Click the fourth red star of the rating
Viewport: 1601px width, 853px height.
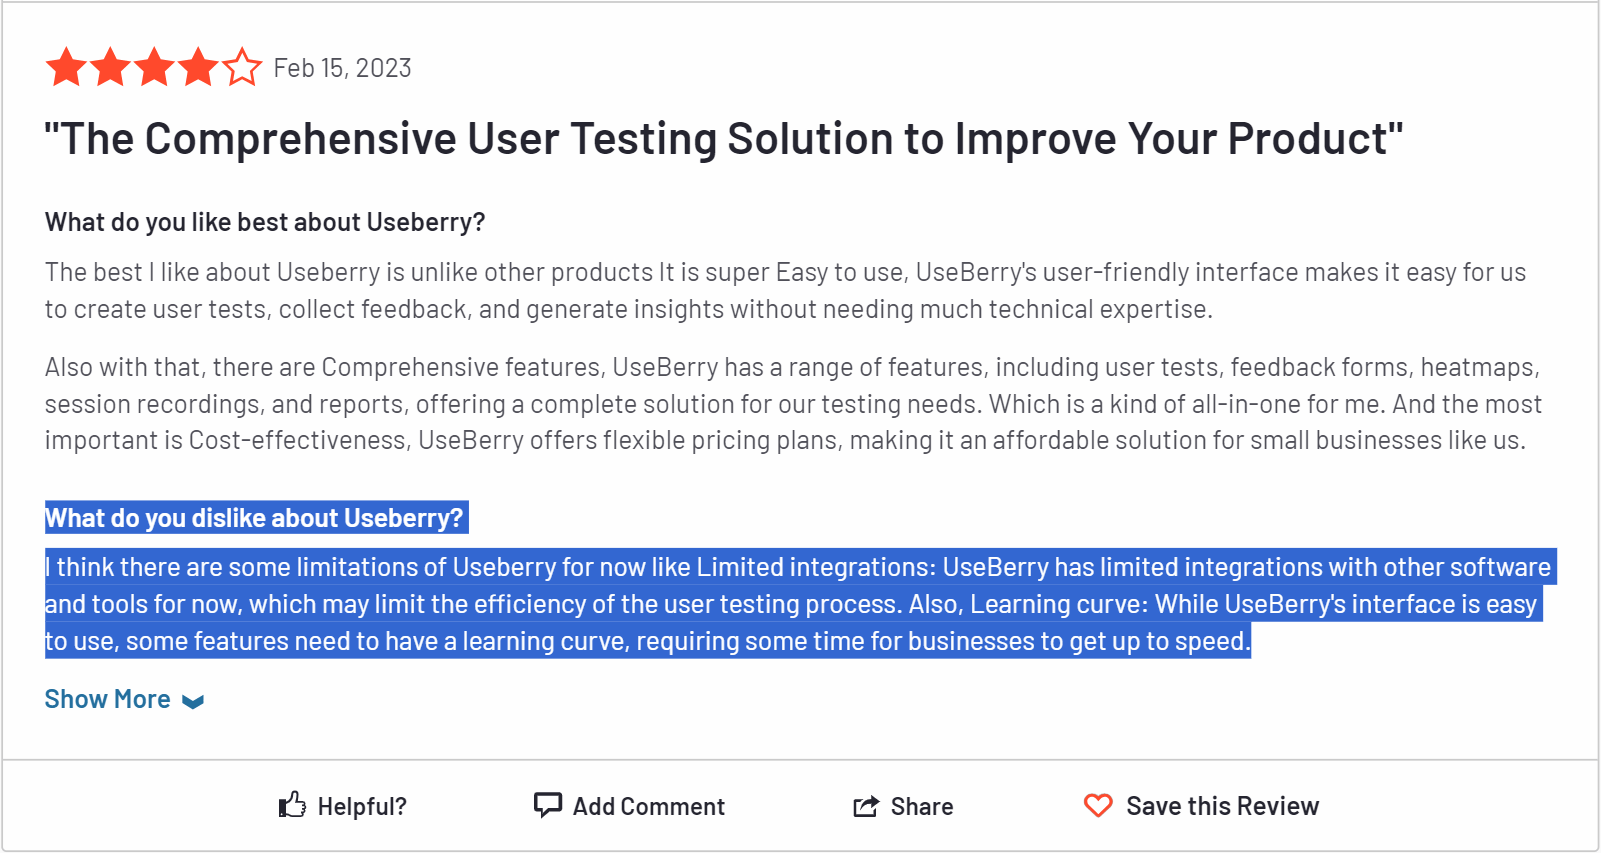tap(197, 66)
